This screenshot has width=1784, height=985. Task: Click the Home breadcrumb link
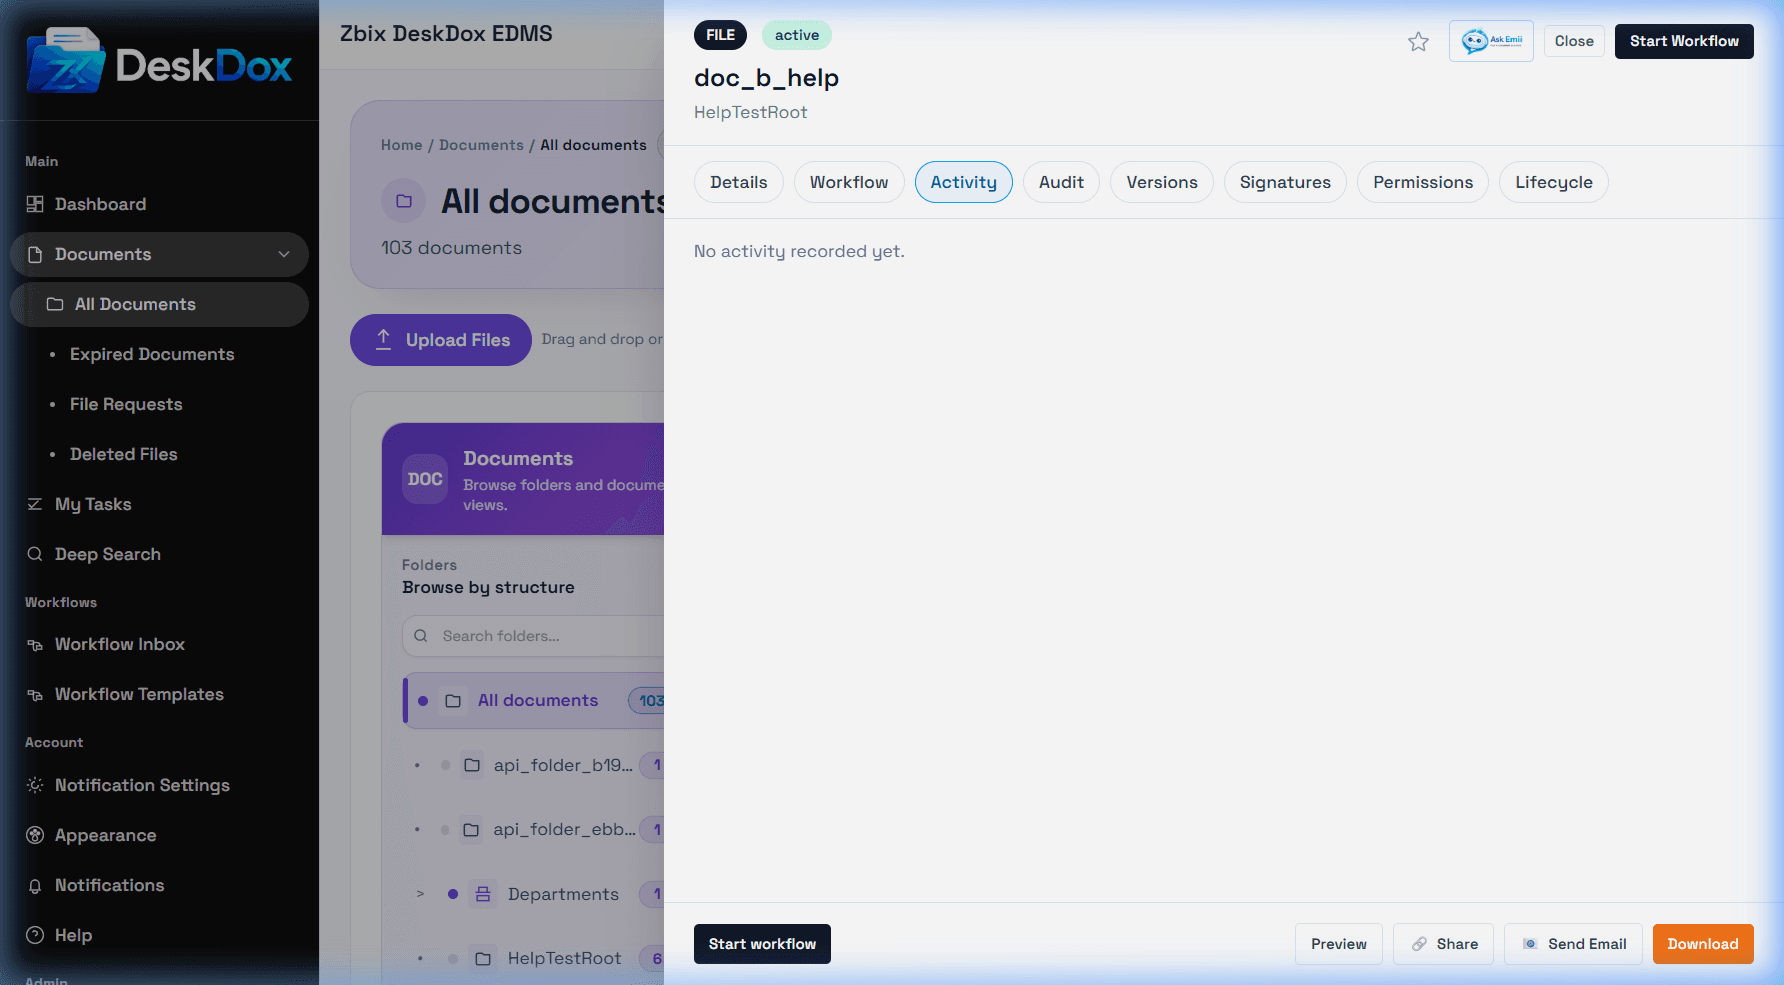pos(402,145)
